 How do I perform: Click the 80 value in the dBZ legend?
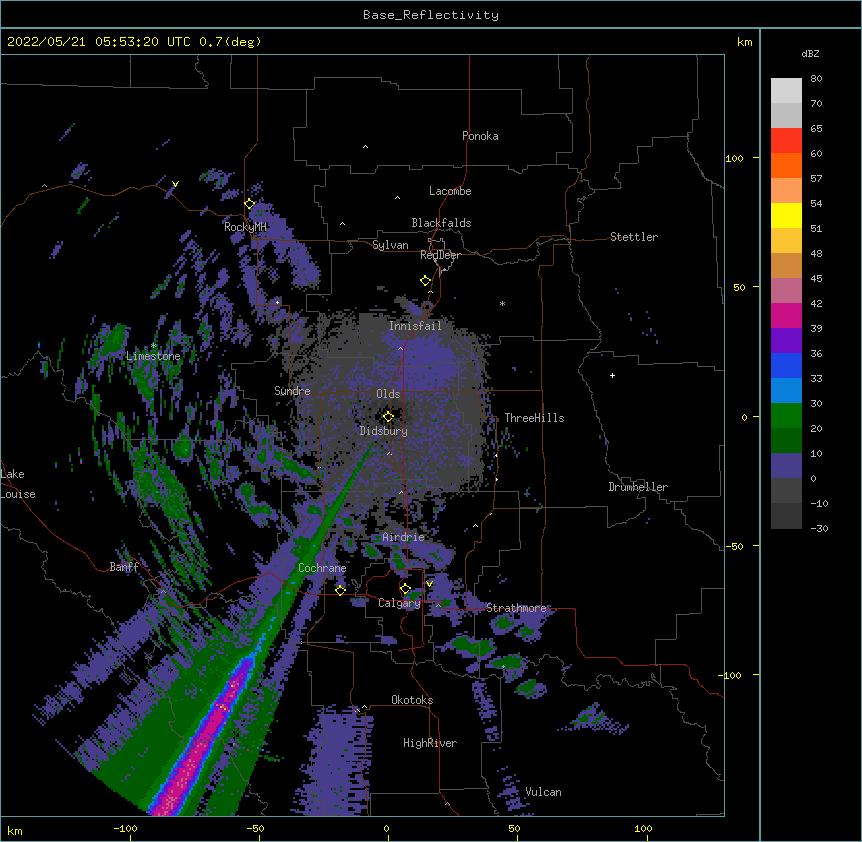click(x=816, y=79)
